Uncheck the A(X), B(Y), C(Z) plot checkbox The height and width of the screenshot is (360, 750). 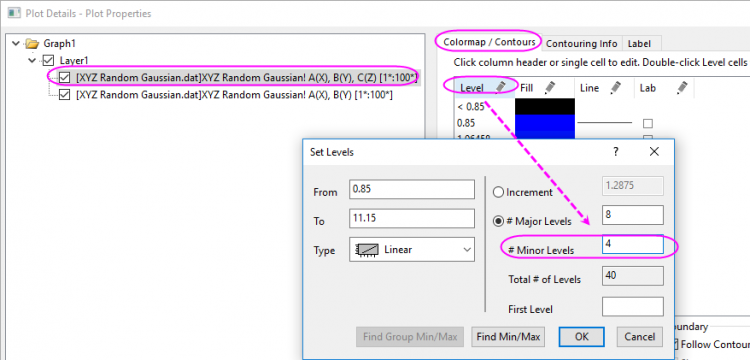coord(65,77)
